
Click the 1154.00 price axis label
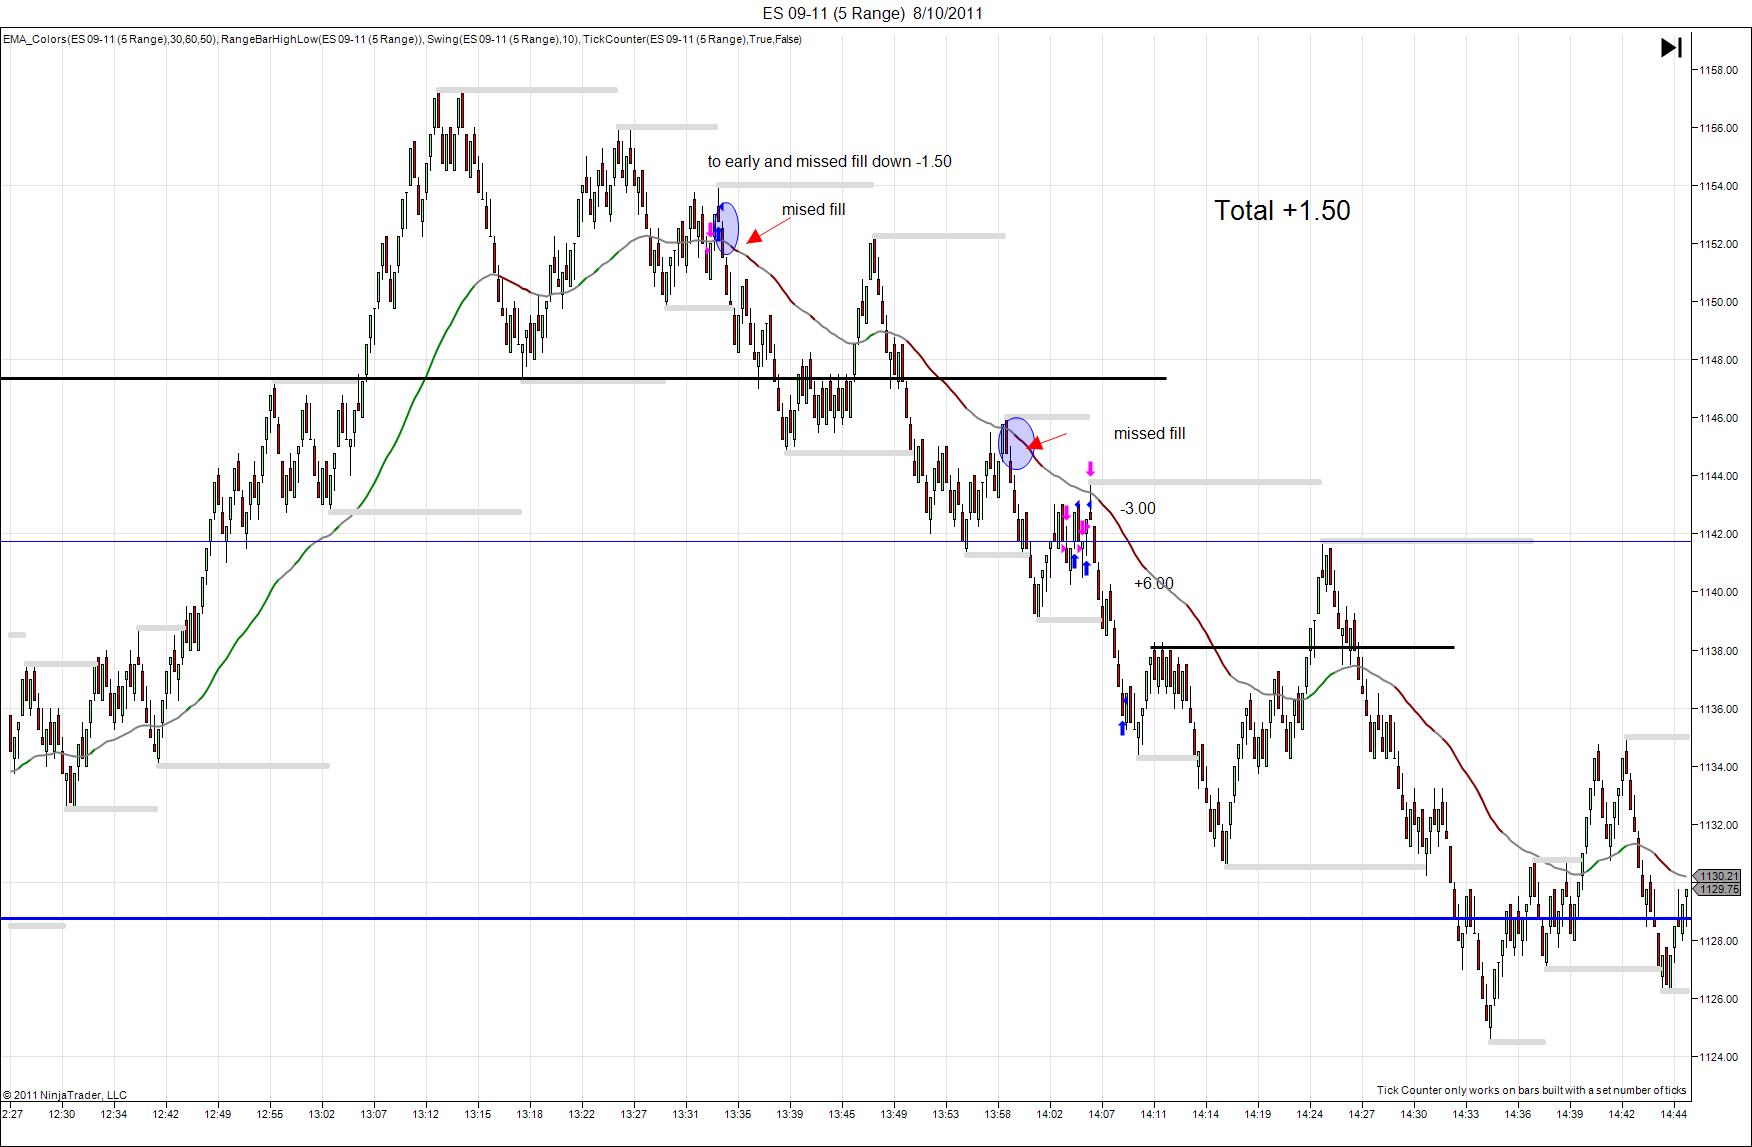1717,186
